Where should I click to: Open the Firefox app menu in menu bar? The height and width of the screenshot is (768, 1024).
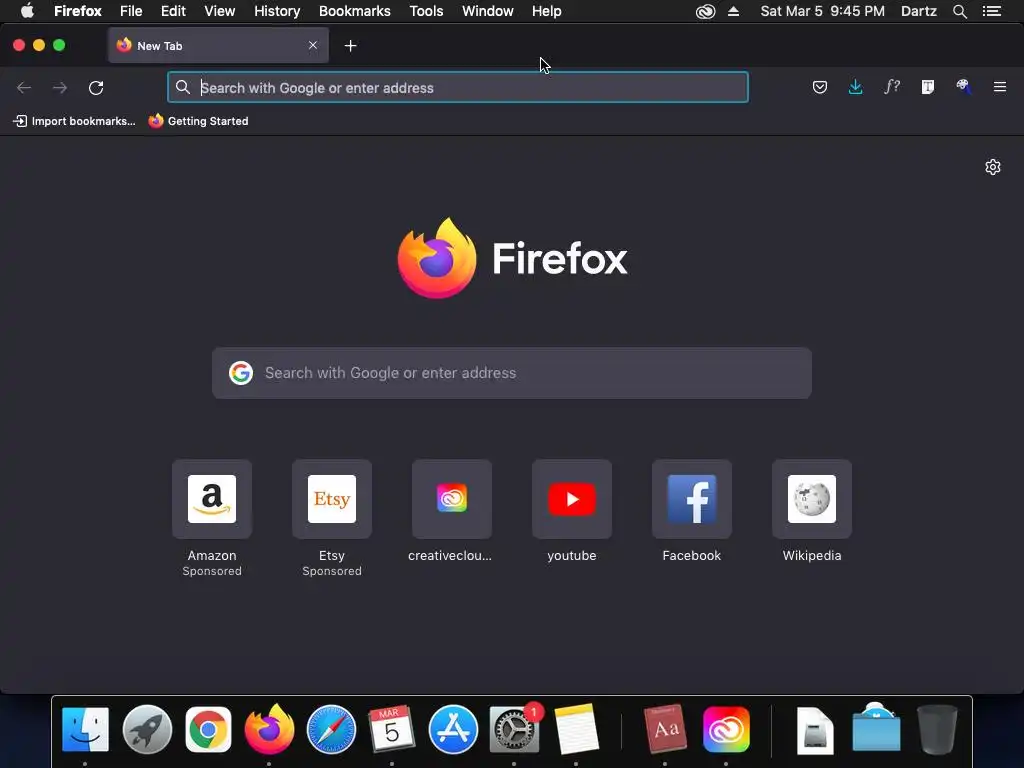coord(78,11)
